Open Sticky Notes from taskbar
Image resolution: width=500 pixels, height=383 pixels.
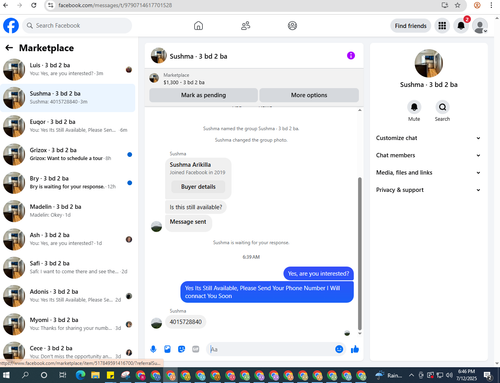pyautogui.click(x=110, y=375)
